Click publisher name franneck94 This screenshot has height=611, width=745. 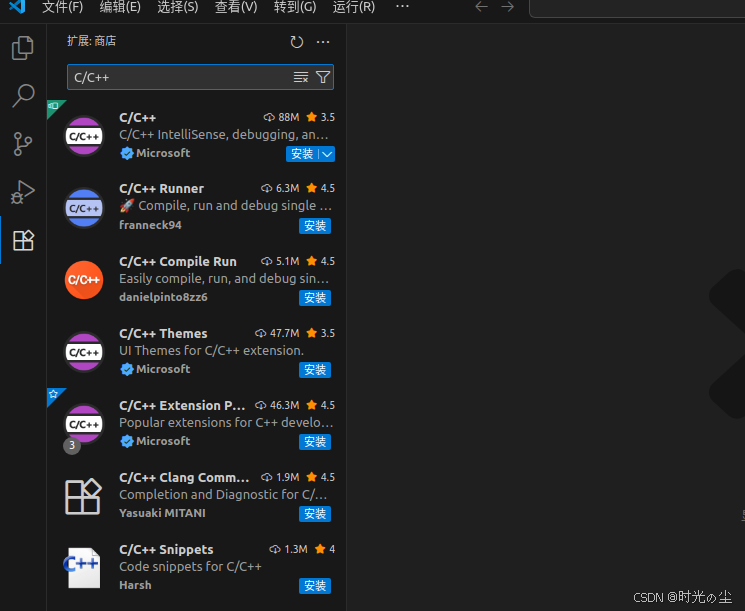(x=150, y=225)
